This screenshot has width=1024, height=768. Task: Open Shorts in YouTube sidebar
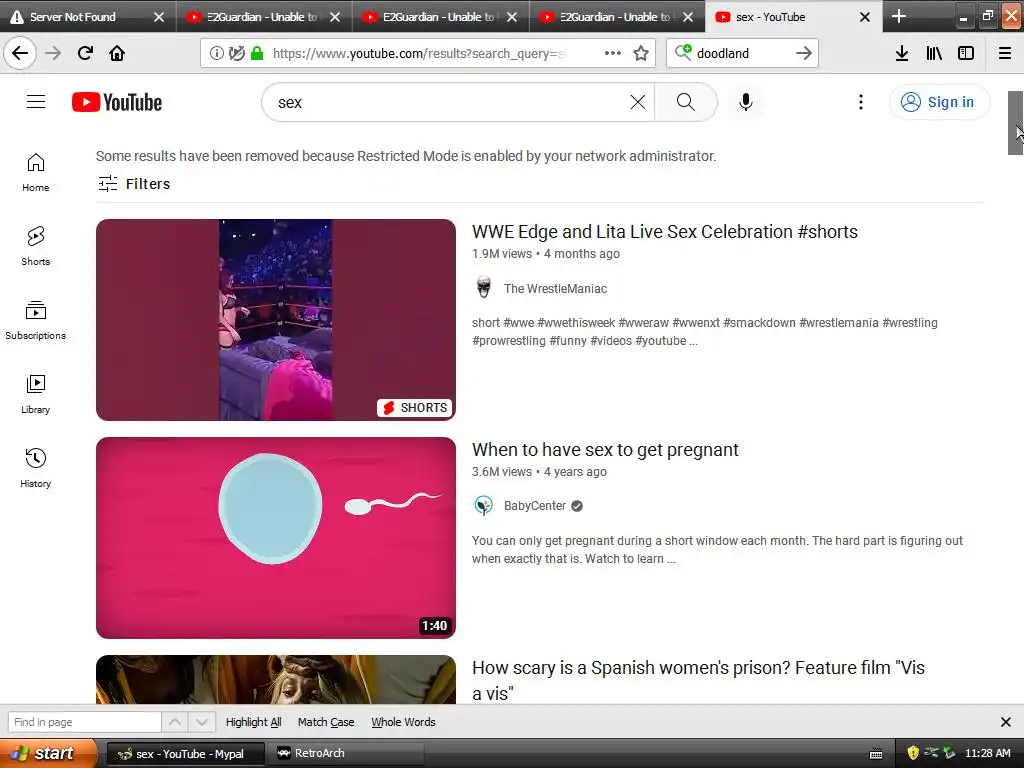point(36,246)
